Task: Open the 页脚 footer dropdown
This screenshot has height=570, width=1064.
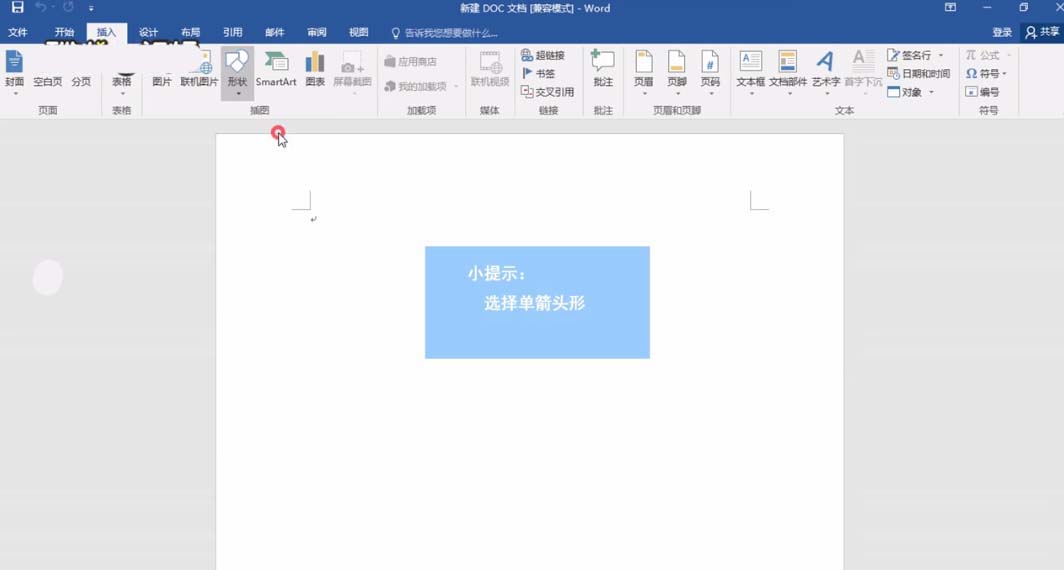Action: tap(677, 72)
